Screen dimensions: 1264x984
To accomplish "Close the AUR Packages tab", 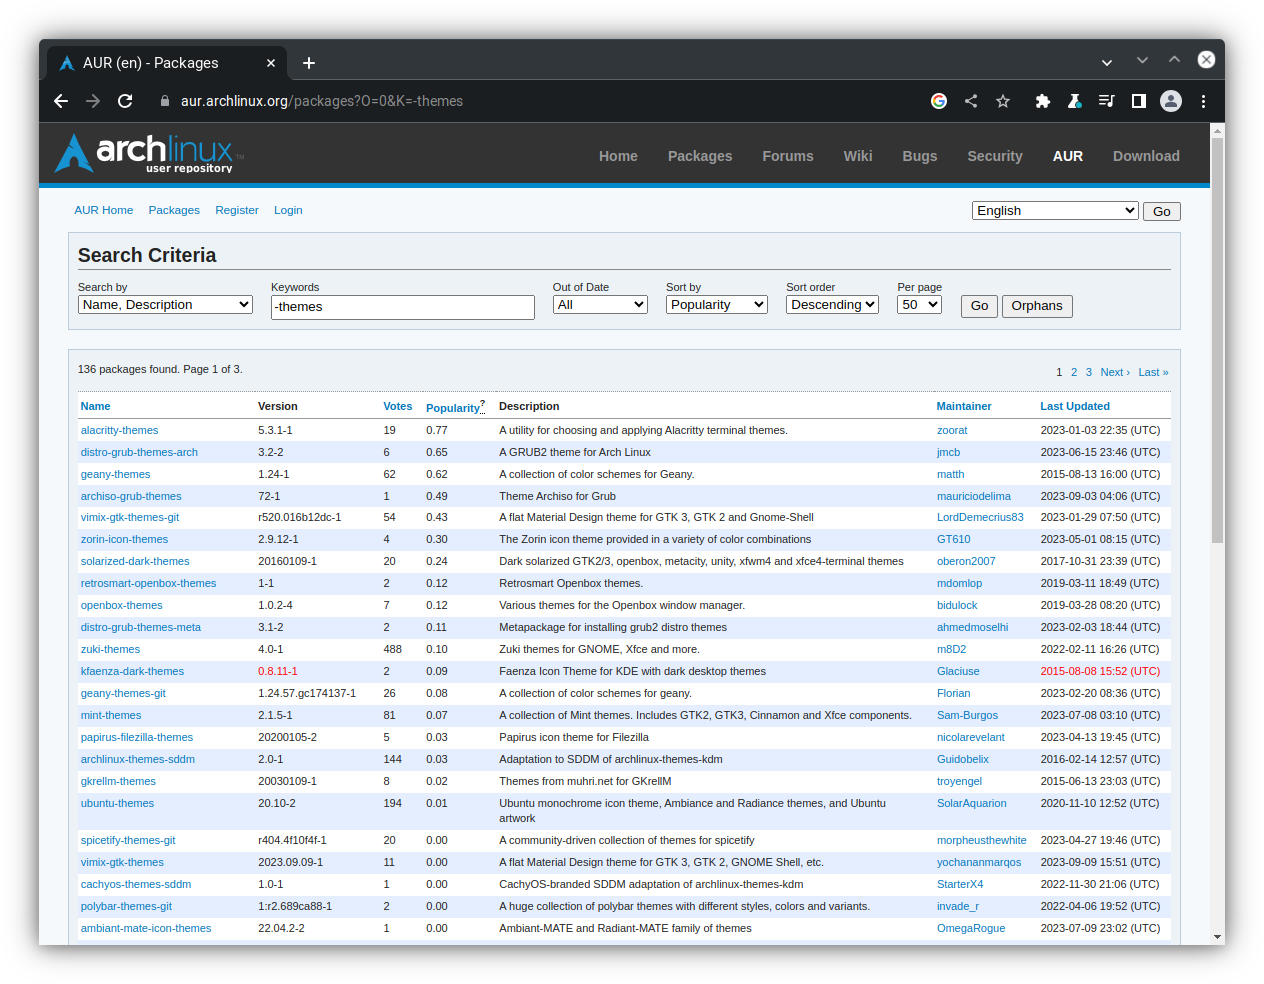I will [271, 63].
